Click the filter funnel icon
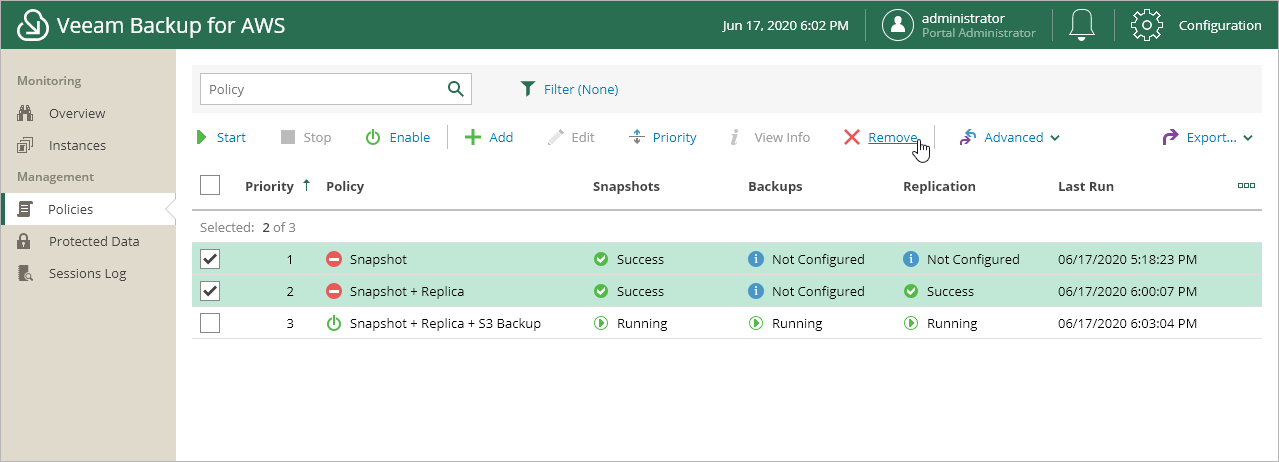The image size is (1279, 462). coord(528,89)
